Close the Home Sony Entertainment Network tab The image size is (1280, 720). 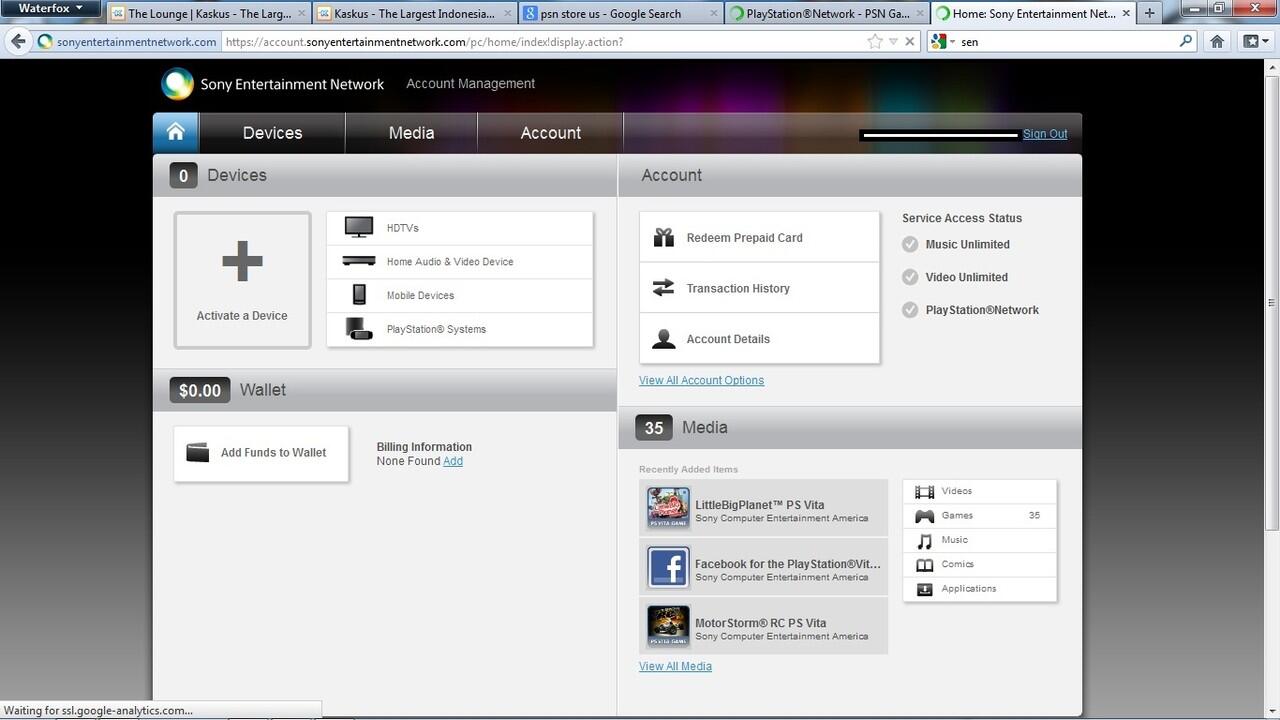coord(1125,14)
